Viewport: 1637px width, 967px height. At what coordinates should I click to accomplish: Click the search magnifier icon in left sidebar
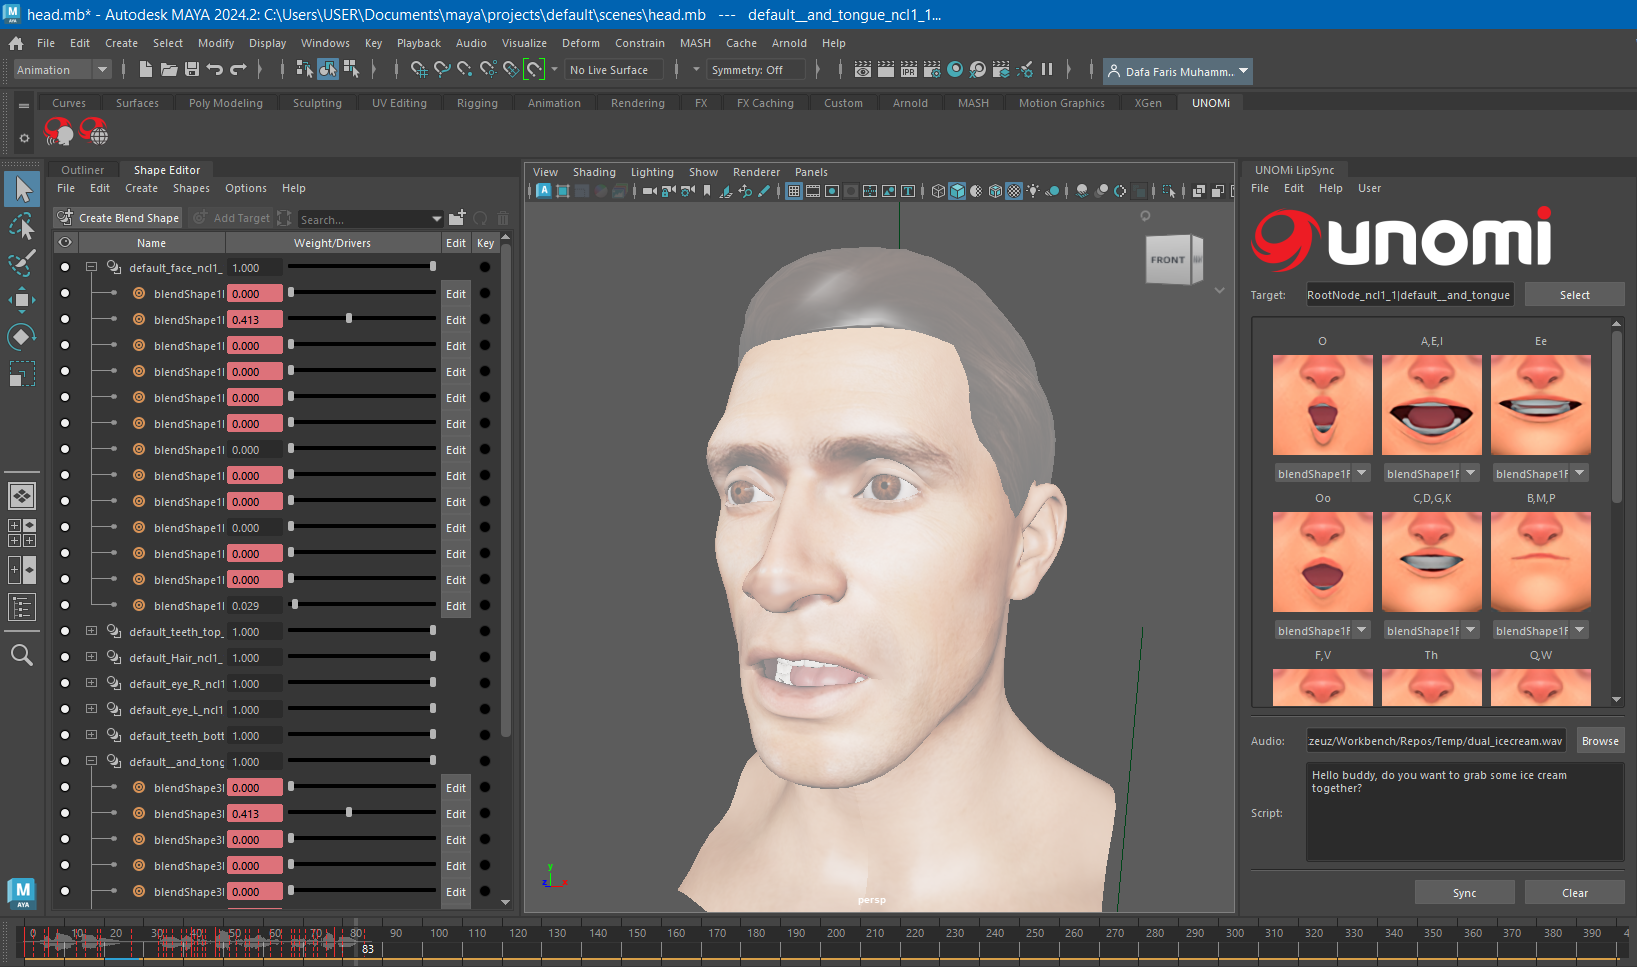(x=21, y=655)
